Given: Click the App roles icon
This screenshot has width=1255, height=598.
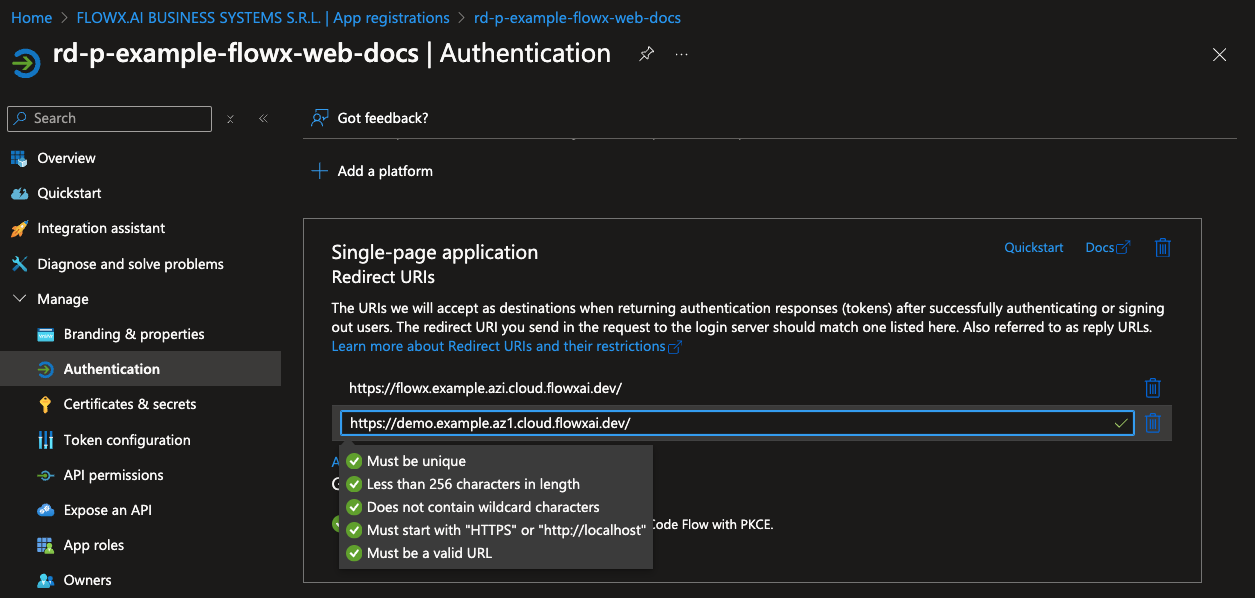Looking at the screenshot, I should pos(45,545).
